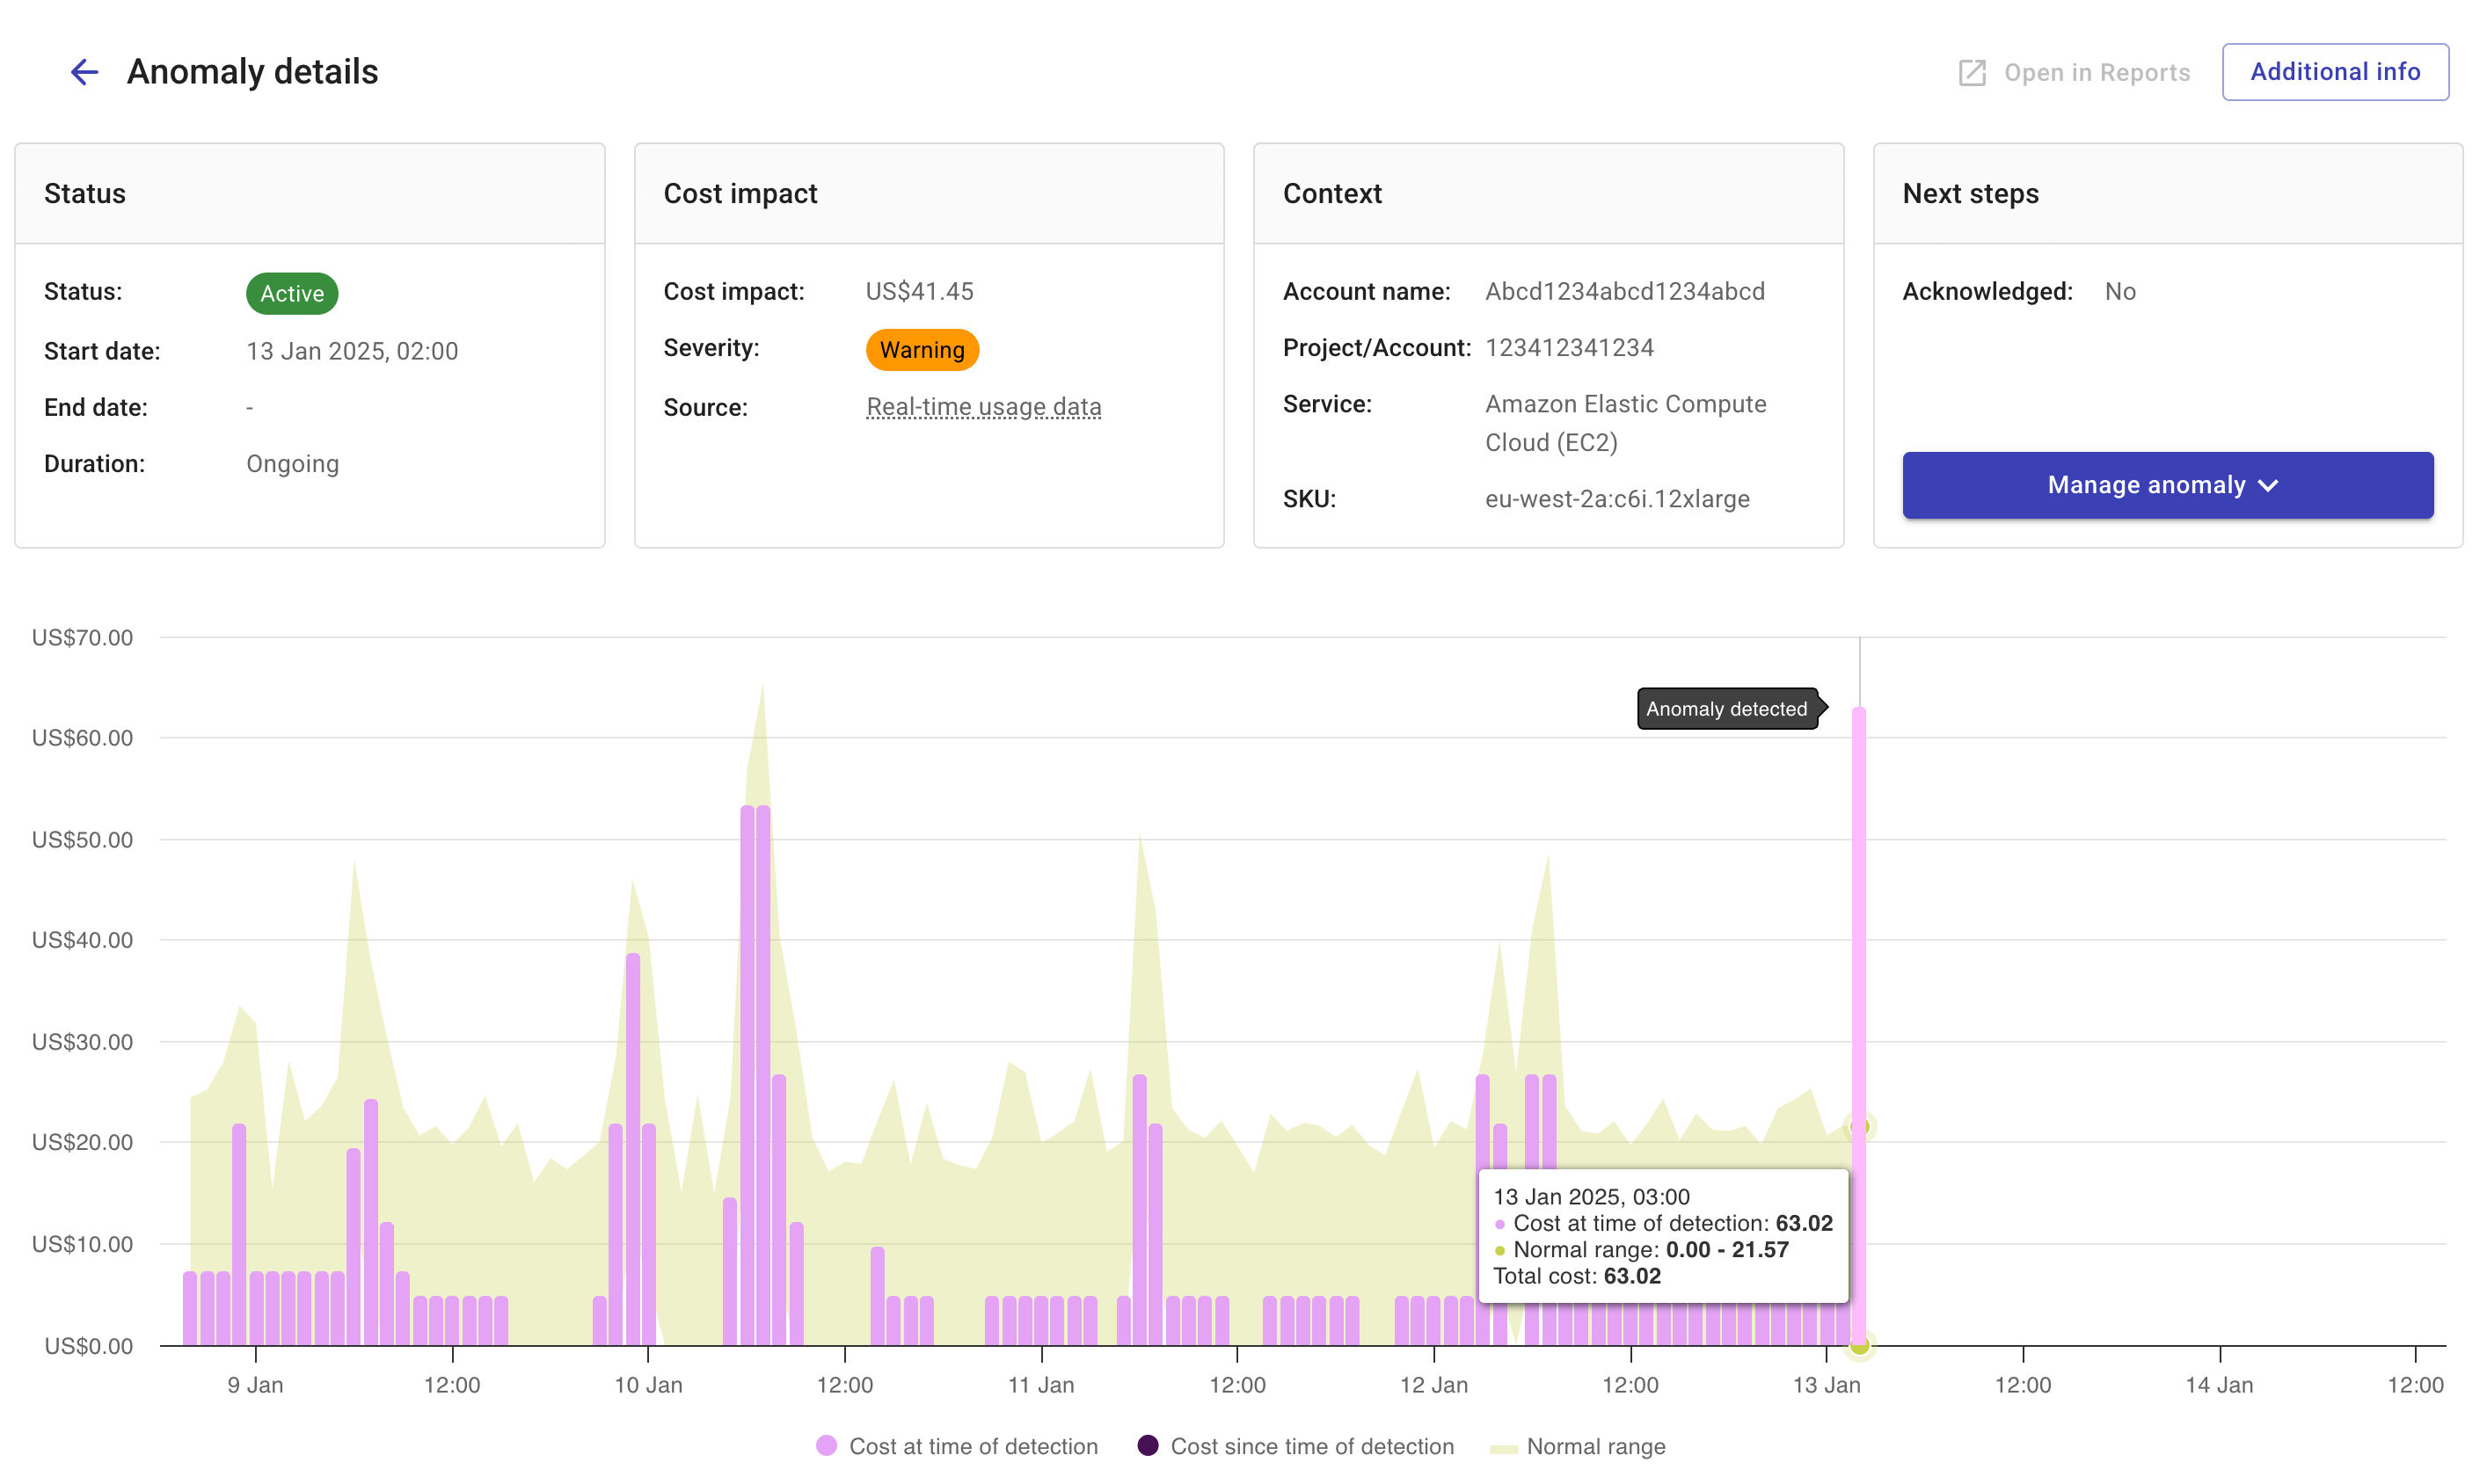The height and width of the screenshot is (1484, 2487).
Task: Toggle Cost at time of detection legend
Action: [957, 1446]
